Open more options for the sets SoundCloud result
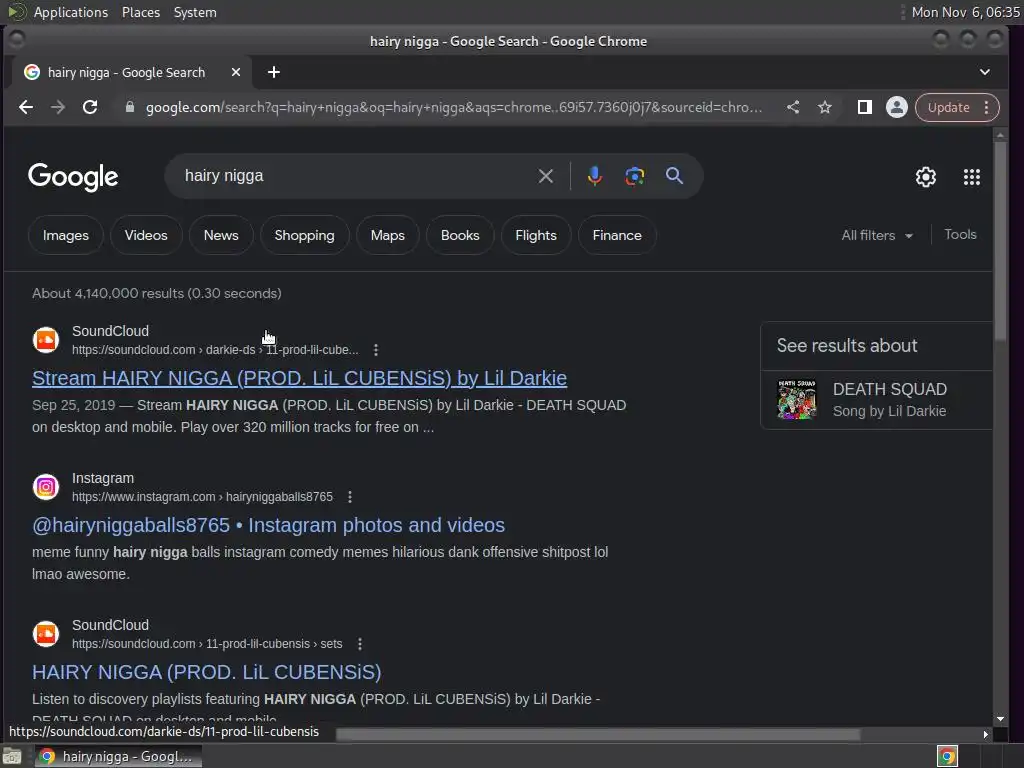This screenshot has height=768, width=1024. pyautogui.click(x=360, y=644)
